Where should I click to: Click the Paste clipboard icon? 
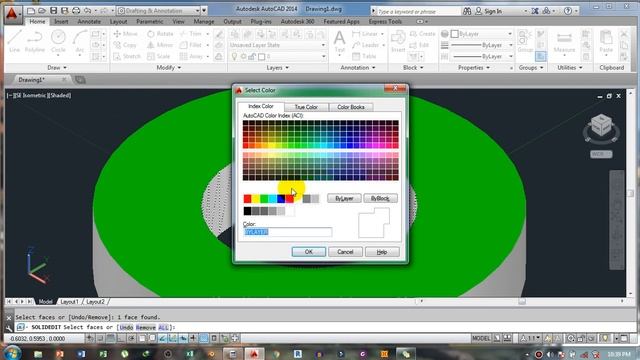pyautogui.click(x=606, y=41)
